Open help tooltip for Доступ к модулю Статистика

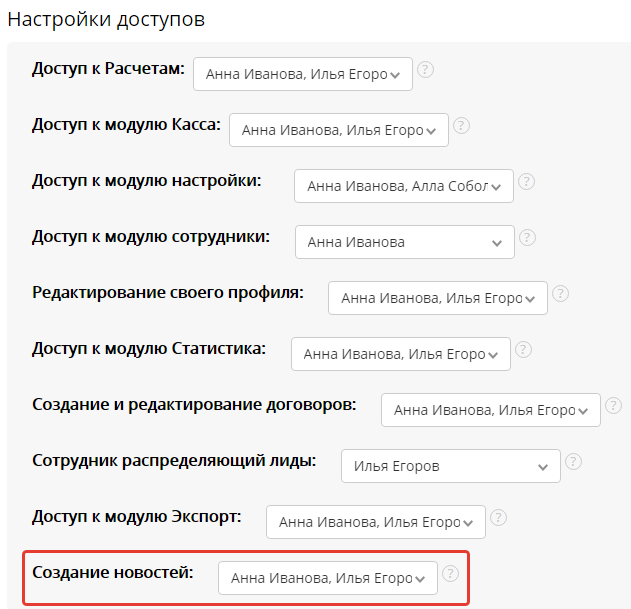click(x=523, y=350)
